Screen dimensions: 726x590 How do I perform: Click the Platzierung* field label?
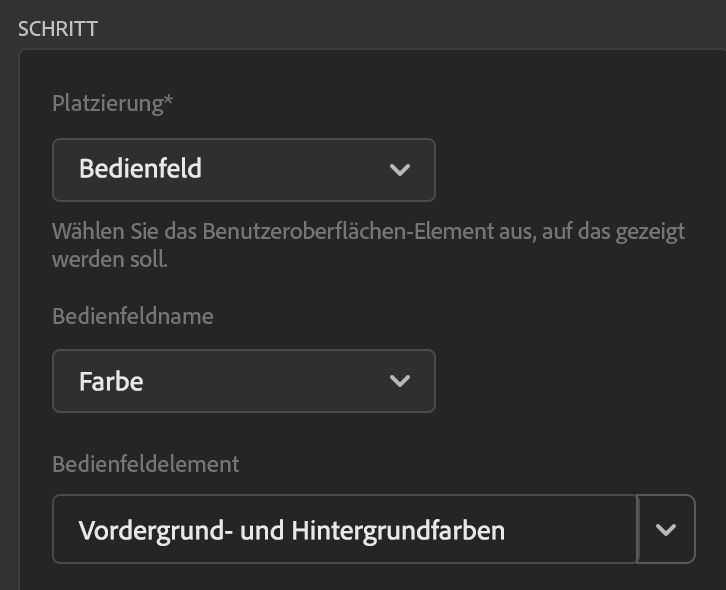[110, 104]
